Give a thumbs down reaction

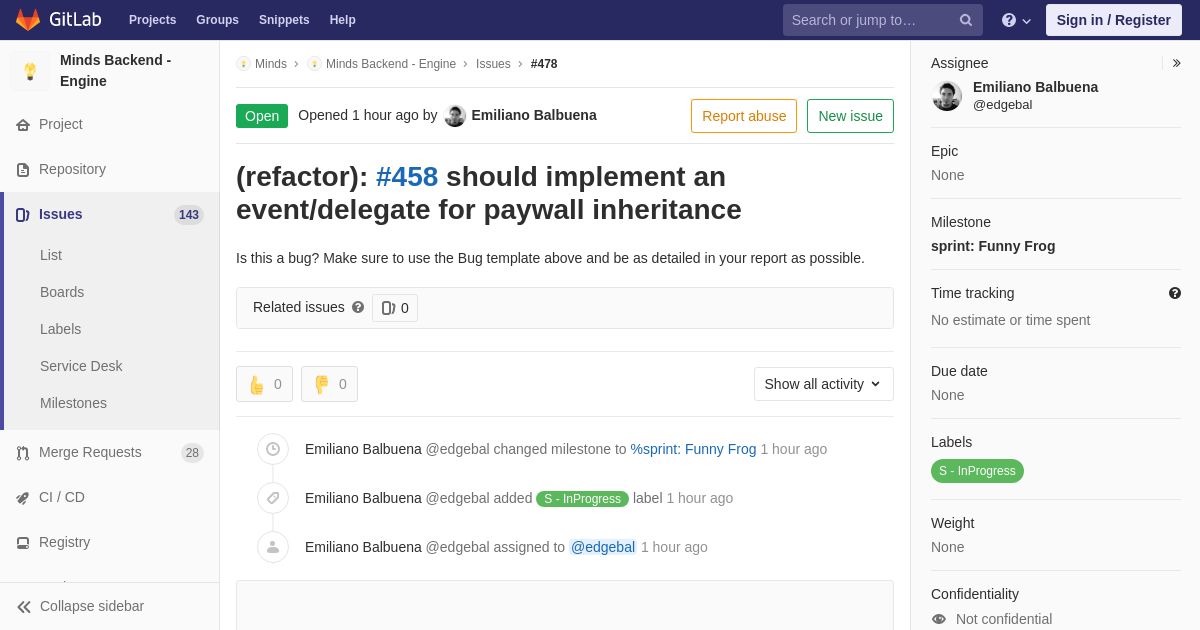(329, 384)
